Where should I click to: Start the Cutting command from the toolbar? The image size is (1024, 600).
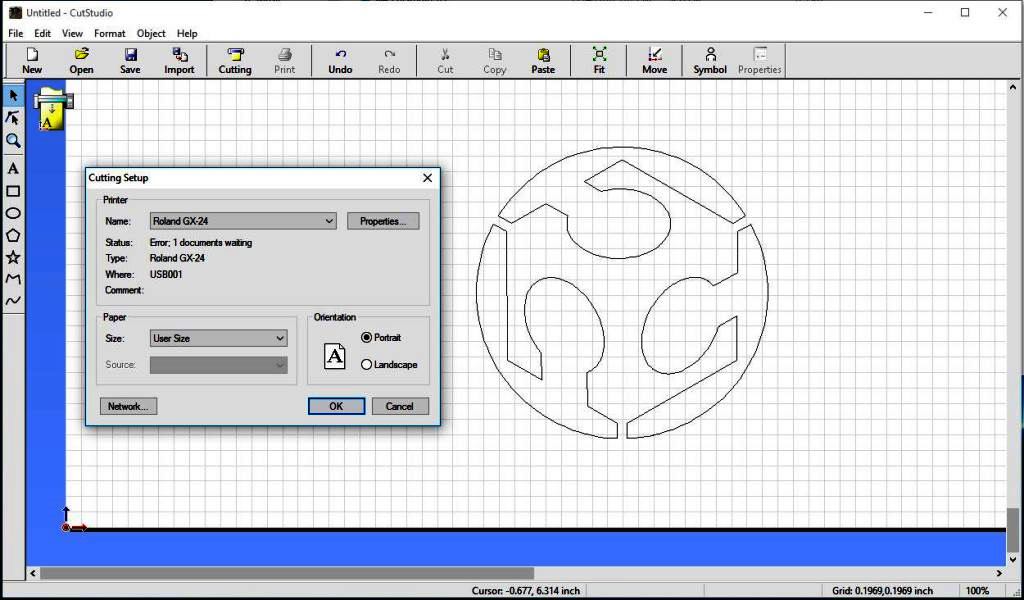click(234, 61)
